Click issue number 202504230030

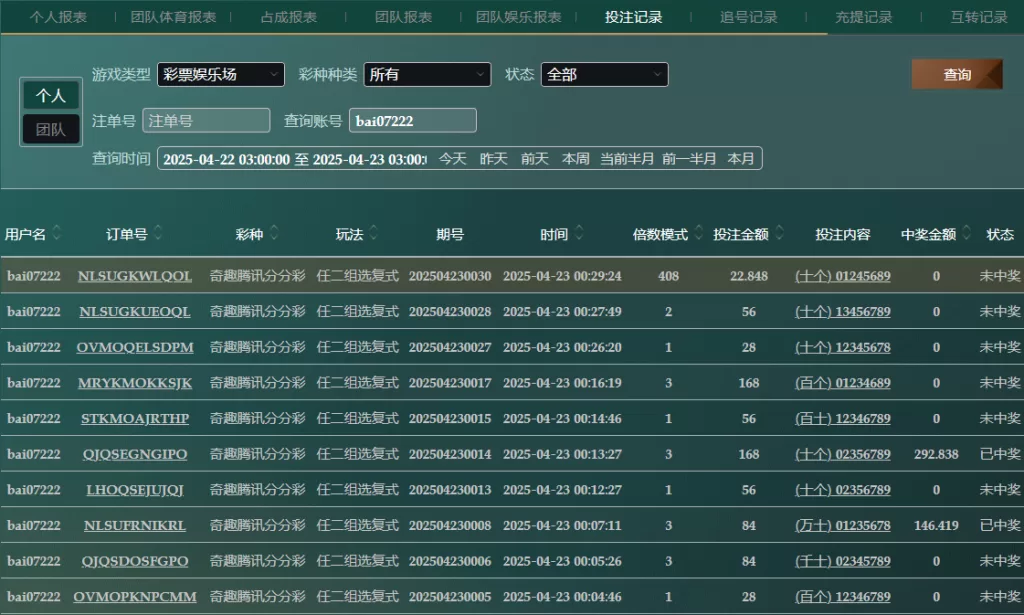(450, 276)
